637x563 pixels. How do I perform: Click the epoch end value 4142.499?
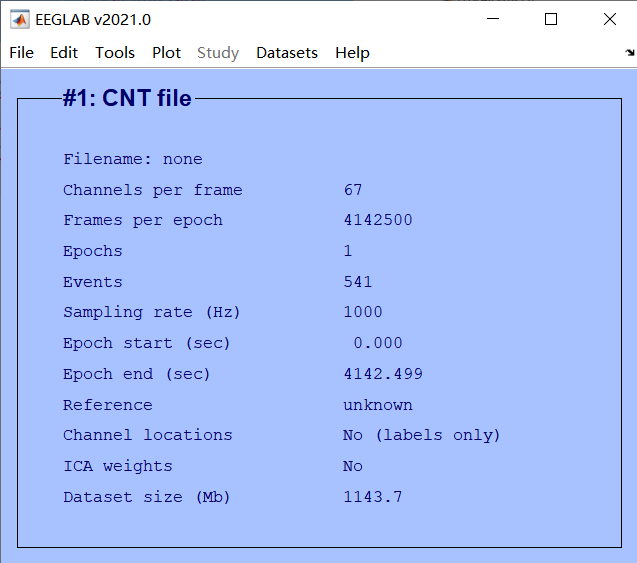383,374
